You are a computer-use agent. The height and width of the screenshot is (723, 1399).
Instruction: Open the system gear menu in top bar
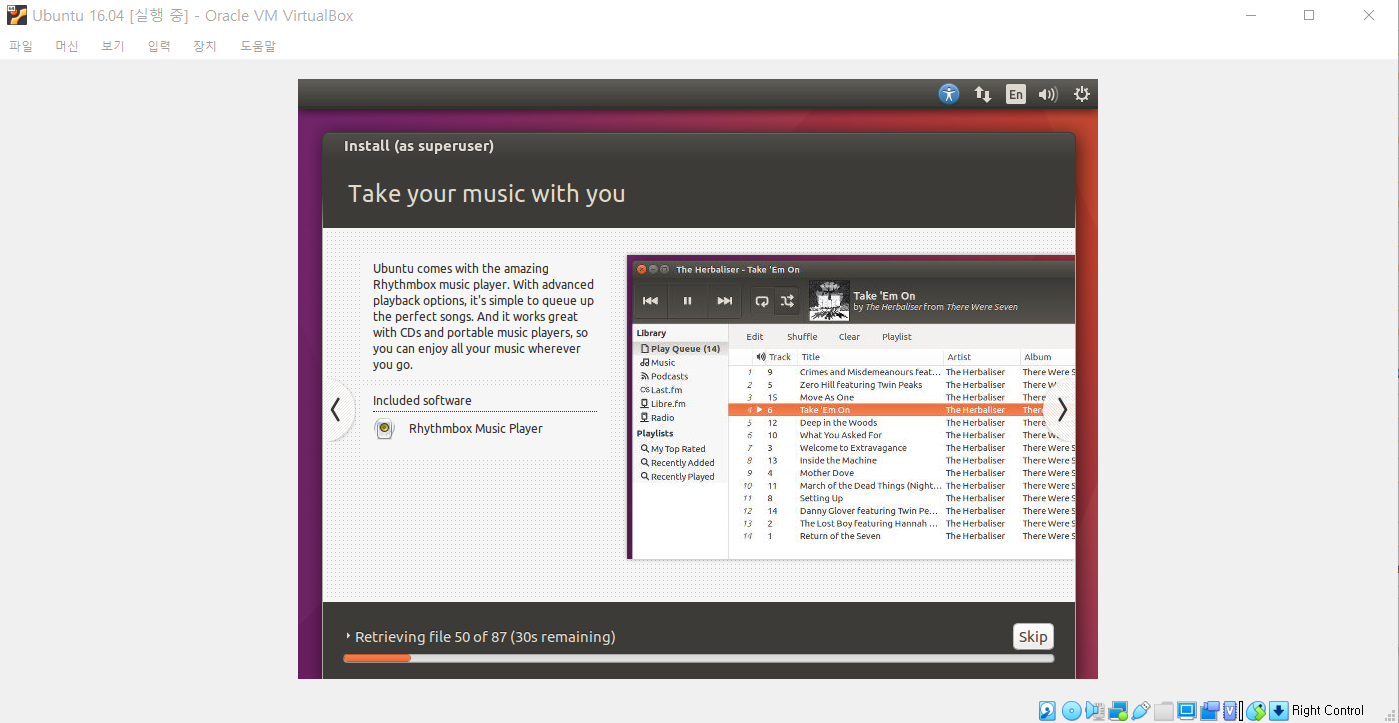point(1081,94)
